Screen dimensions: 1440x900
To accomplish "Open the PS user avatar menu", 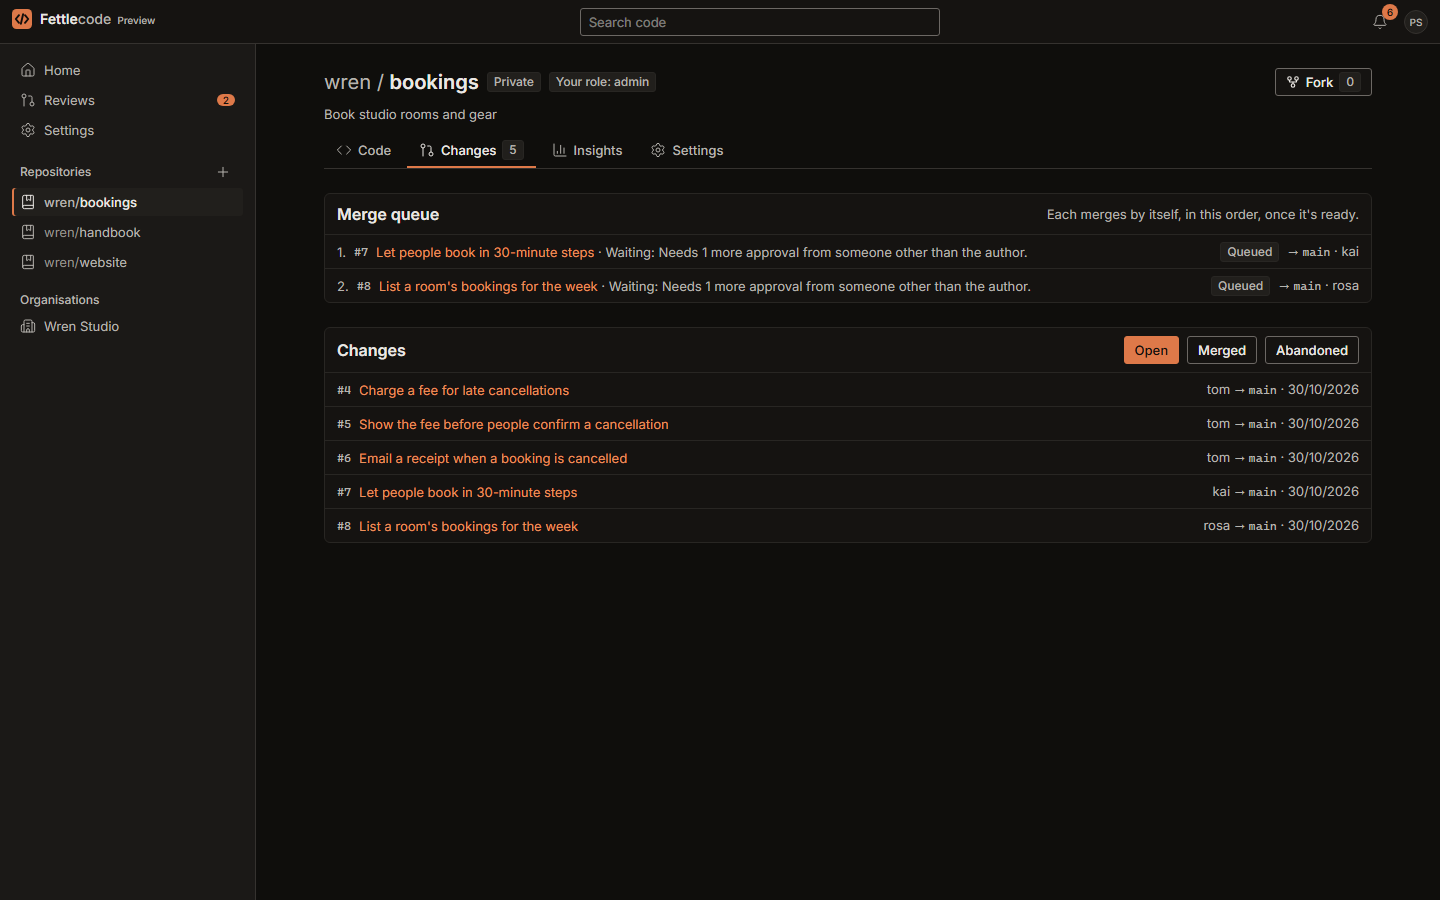I will coord(1415,22).
